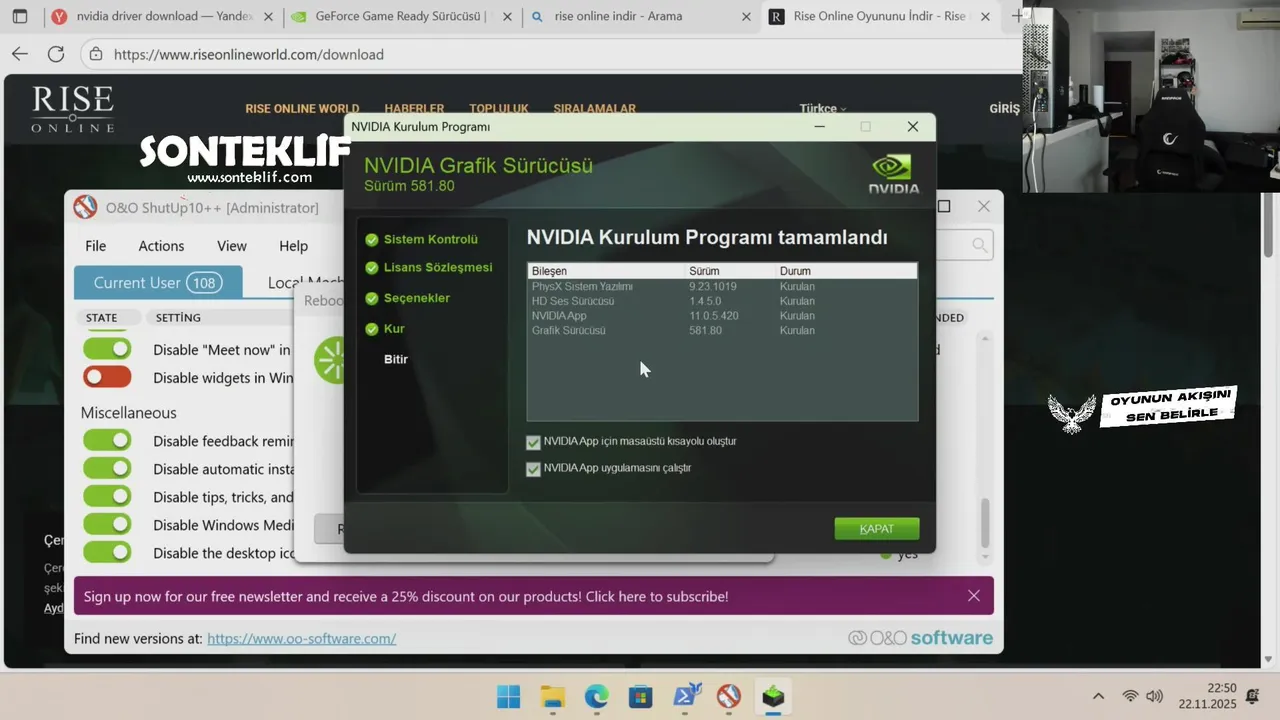Toggle the 'Disable the desktop icon' switch
The image size is (1280, 720).
(x=107, y=552)
